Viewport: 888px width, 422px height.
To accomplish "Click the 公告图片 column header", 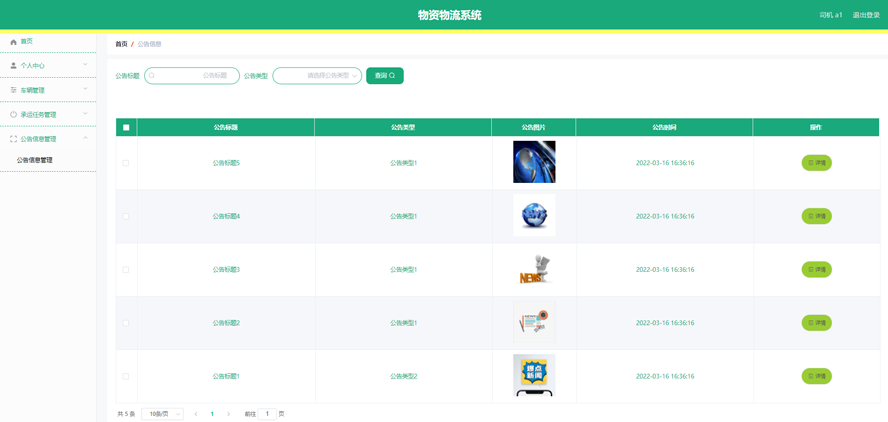I will (533, 127).
